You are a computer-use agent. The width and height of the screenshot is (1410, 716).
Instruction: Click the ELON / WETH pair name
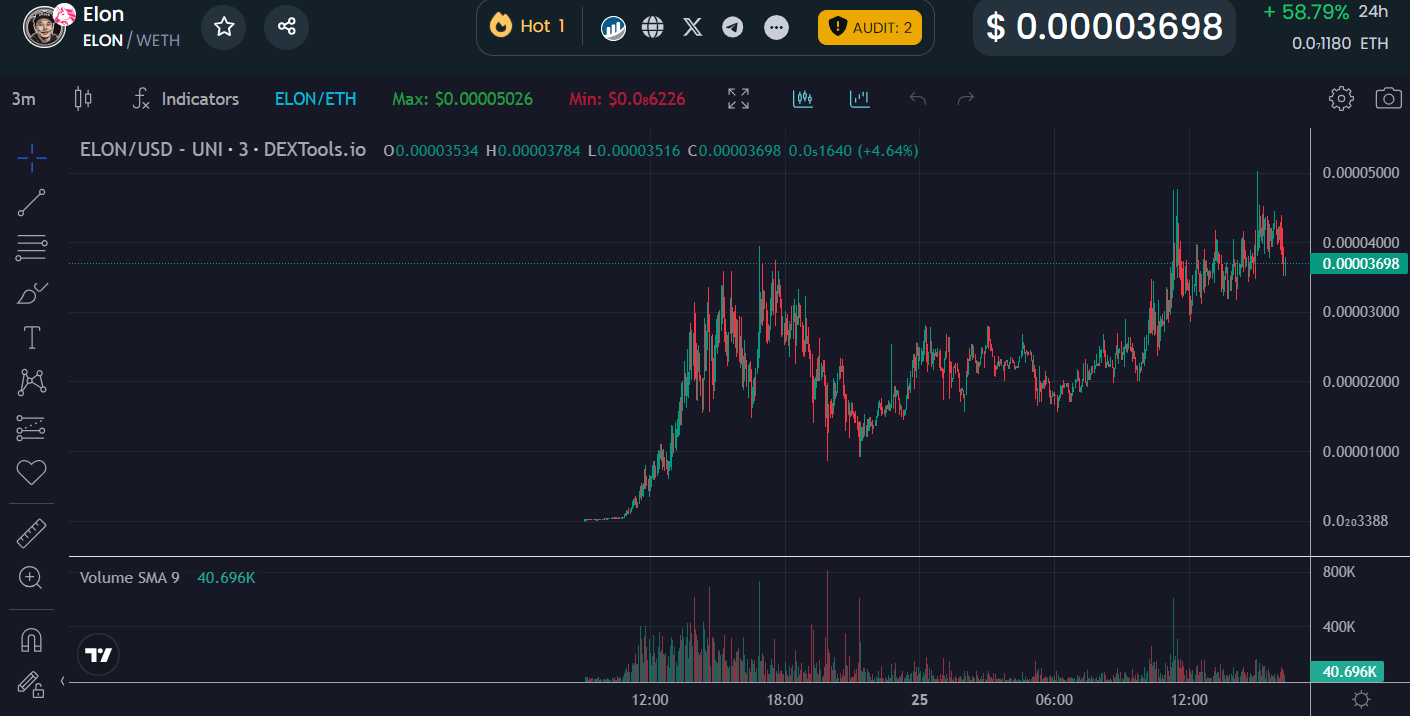(131, 40)
